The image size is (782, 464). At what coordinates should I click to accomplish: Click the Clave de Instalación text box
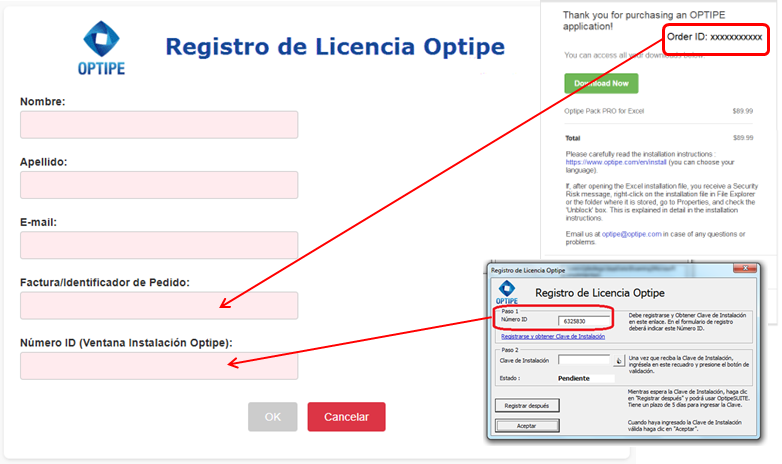click(585, 360)
